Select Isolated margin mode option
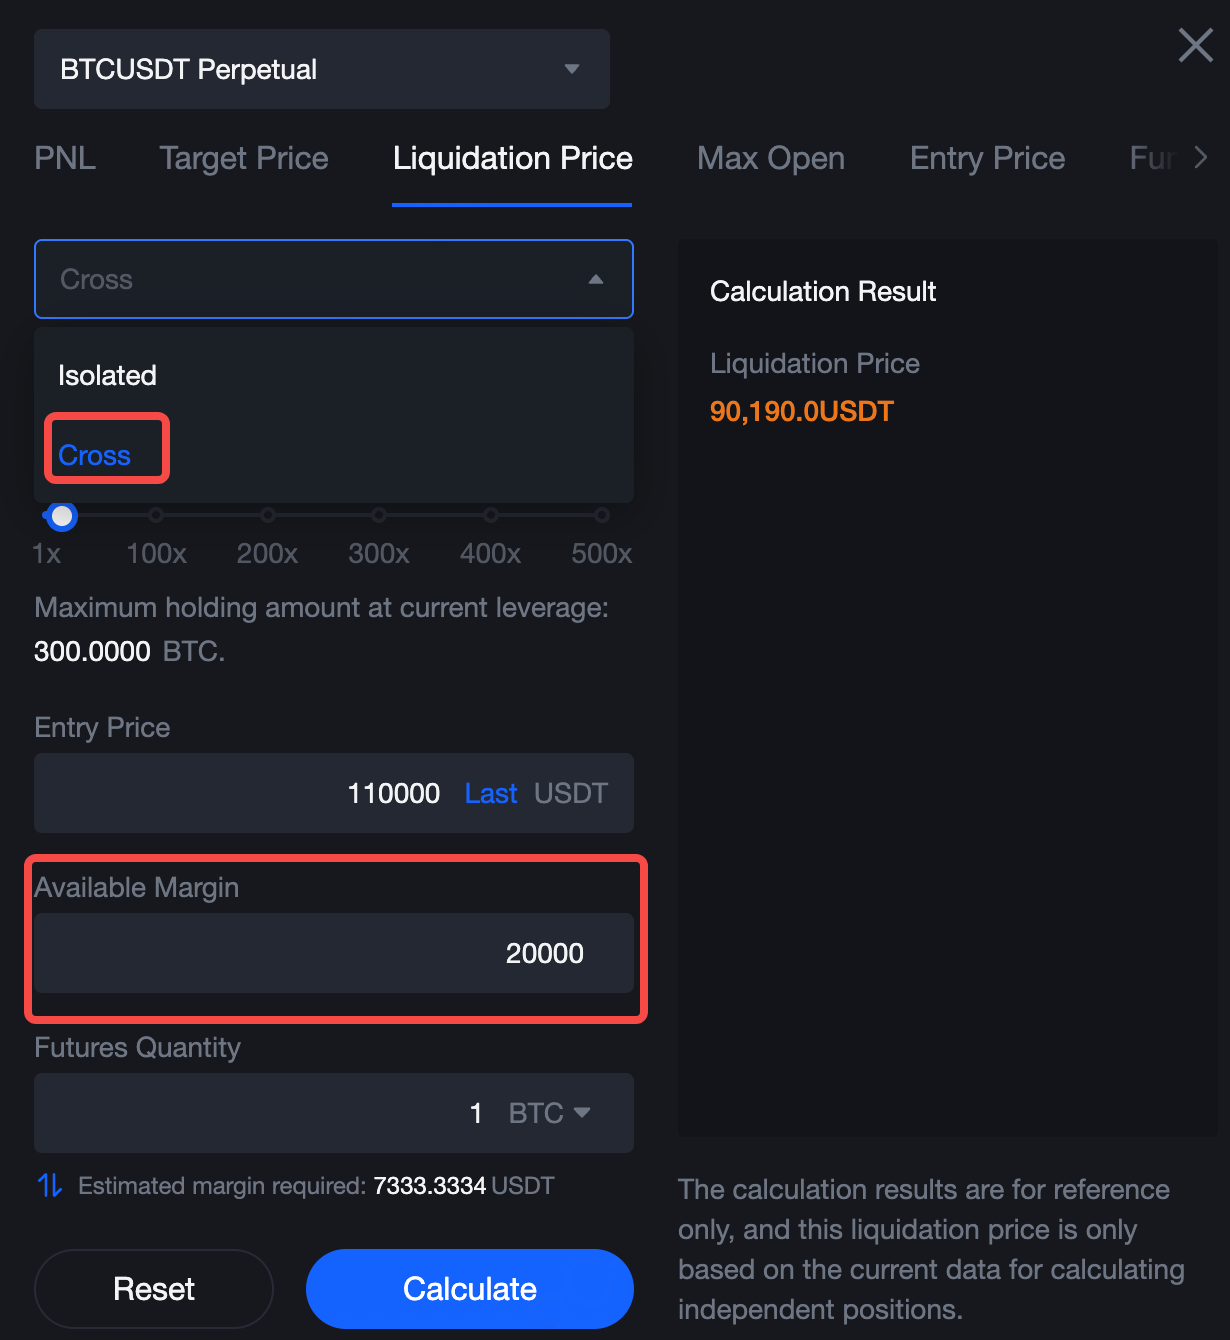This screenshot has width=1230, height=1340. click(108, 376)
